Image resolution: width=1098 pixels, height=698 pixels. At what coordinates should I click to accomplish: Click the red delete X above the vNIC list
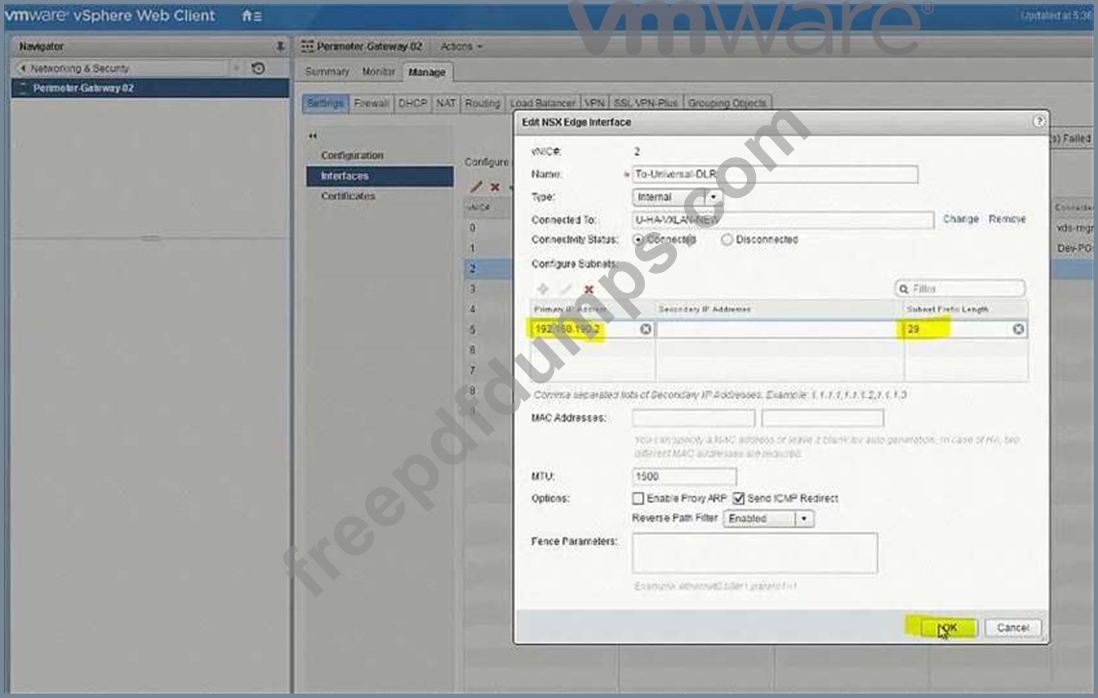coord(495,186)
